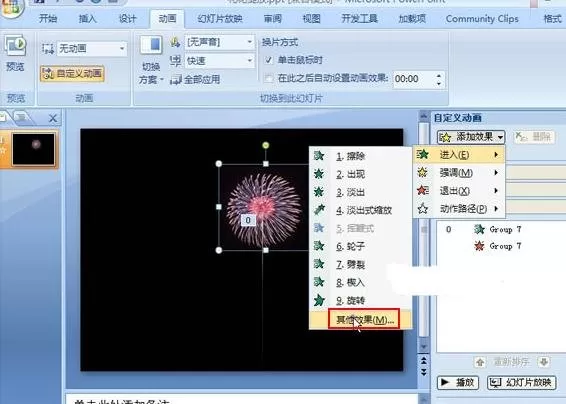
Task: Choose the 8. 楔入 entrance effect
Action: [x=361, y=282]
